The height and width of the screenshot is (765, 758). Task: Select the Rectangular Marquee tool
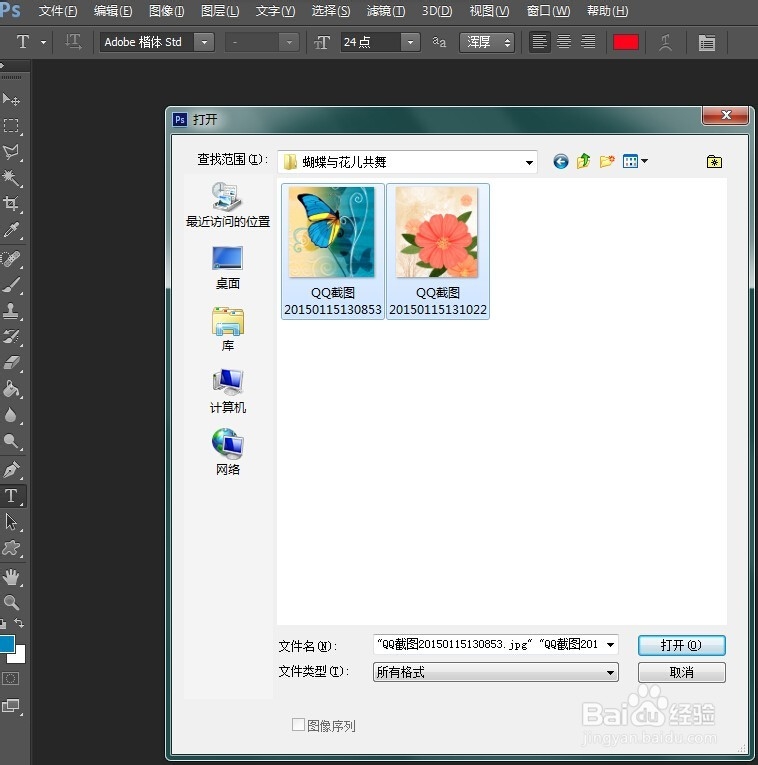[x=11, y=126]
